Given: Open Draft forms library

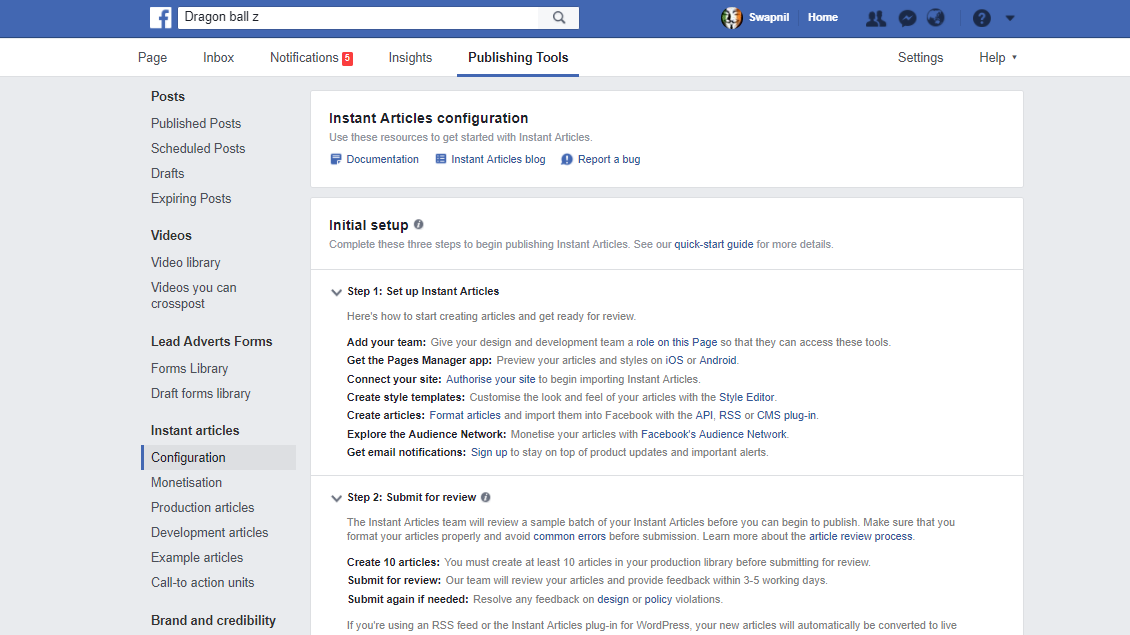Looking at the screenshot, I should pyautogui.click(x=200, y=394).
